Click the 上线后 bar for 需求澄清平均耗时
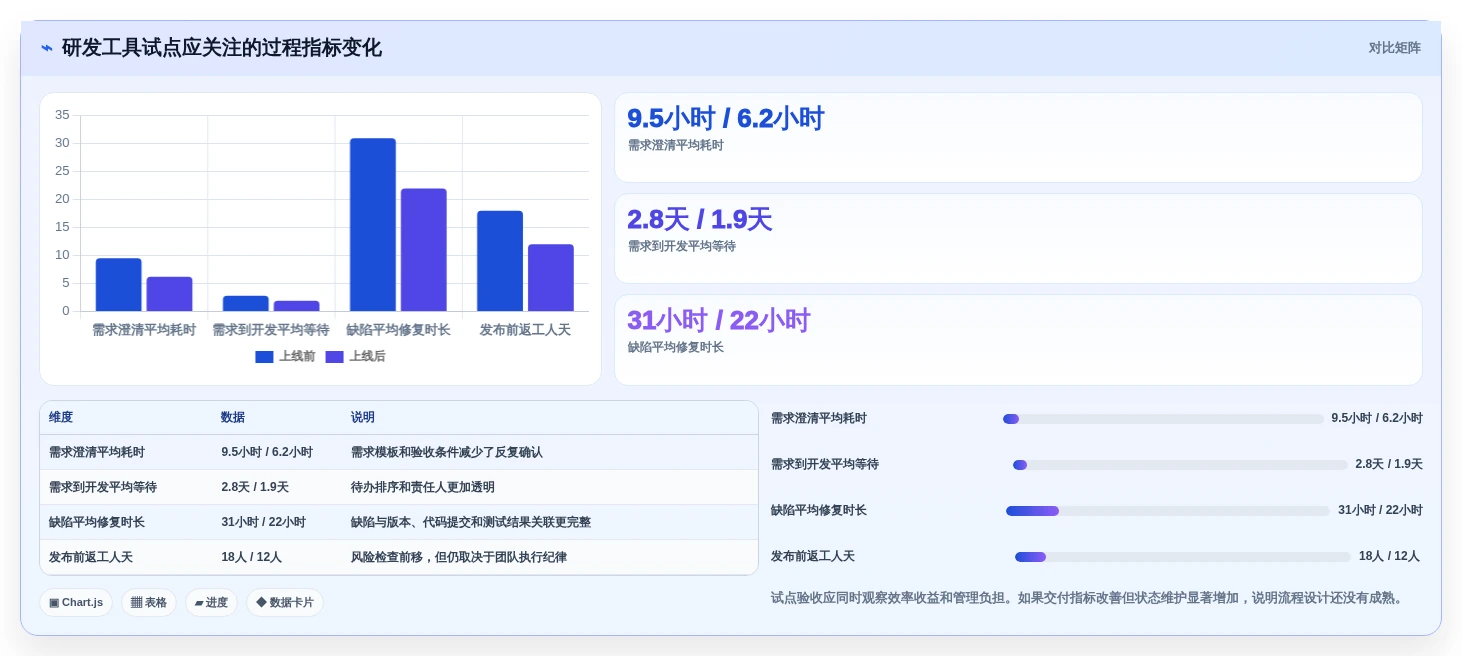 click(x=169, y=294)
